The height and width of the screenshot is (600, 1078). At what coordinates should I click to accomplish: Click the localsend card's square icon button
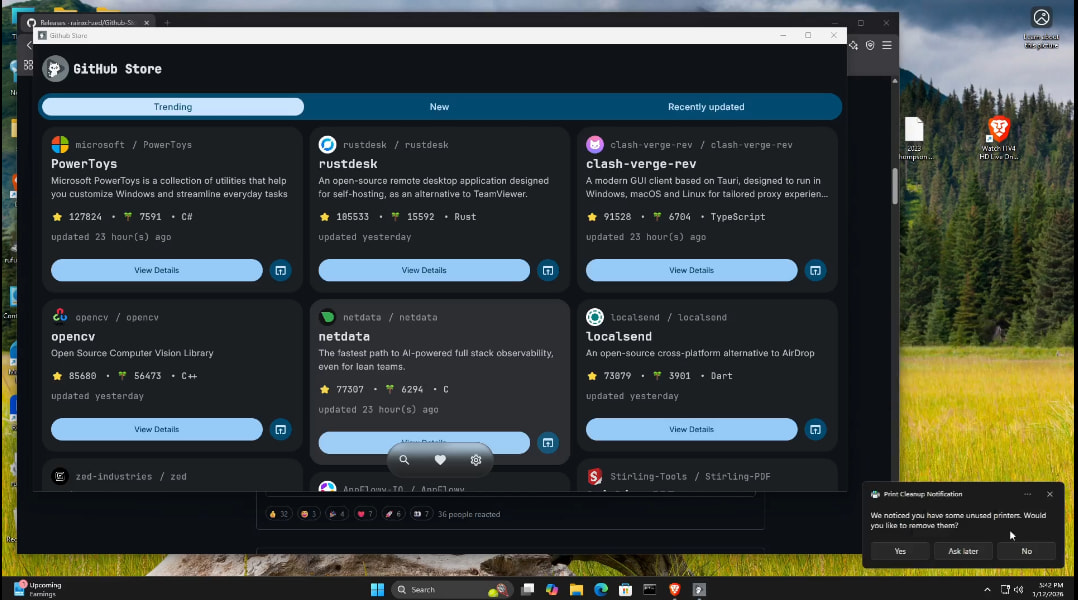point(815,429)
